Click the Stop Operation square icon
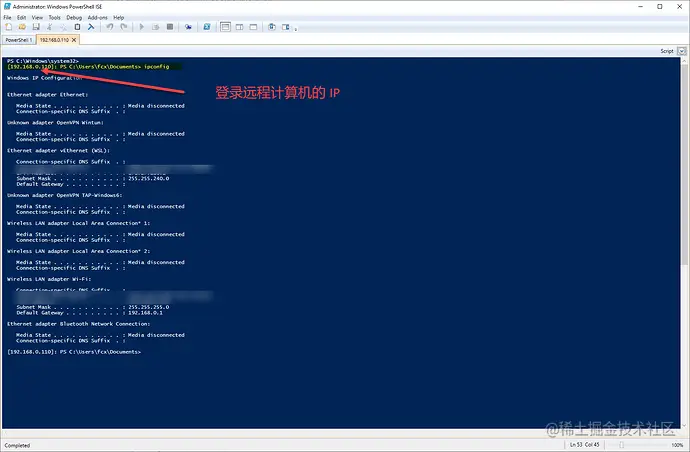 pos(170,27)
